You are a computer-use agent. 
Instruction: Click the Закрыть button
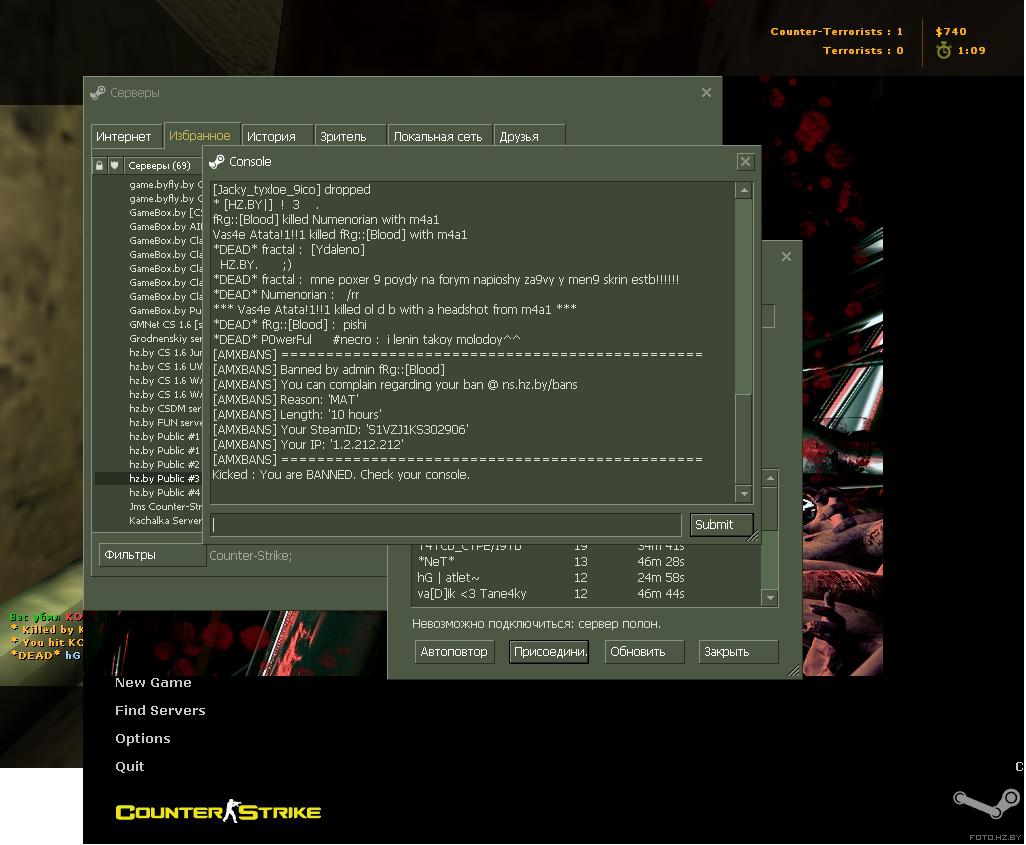click(738, 652)
